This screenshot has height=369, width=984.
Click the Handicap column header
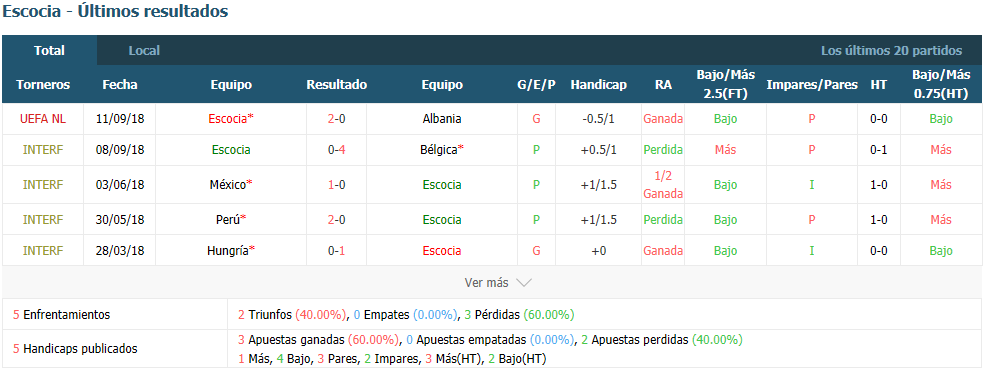(x=598, y=85)
